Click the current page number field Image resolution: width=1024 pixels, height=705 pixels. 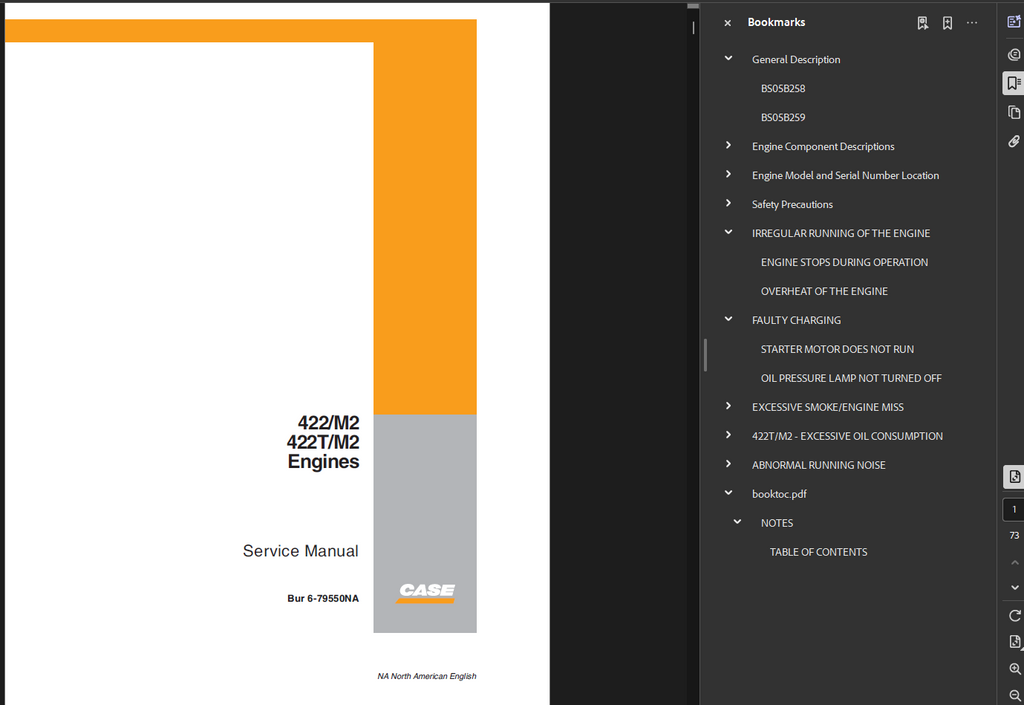coord(1014,509)
